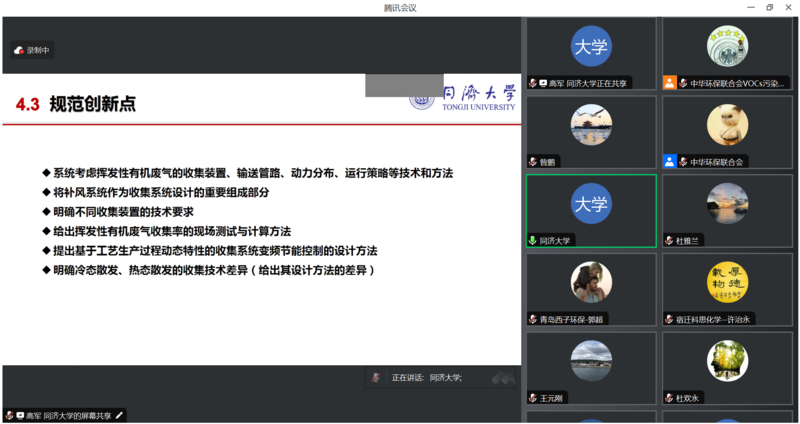This screenshot has width=800, height=424.
Task: Click 腾讯会议 window title text
Action: click(x=400, y=8)
